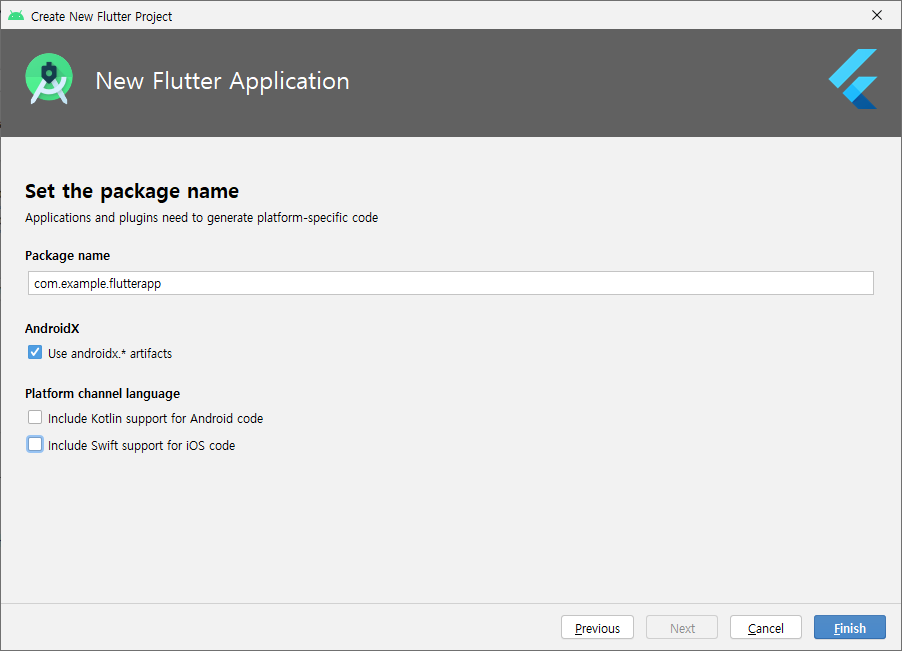Click the disabled Next button
This screenshot has height=651, width=902.
point(682,627)
